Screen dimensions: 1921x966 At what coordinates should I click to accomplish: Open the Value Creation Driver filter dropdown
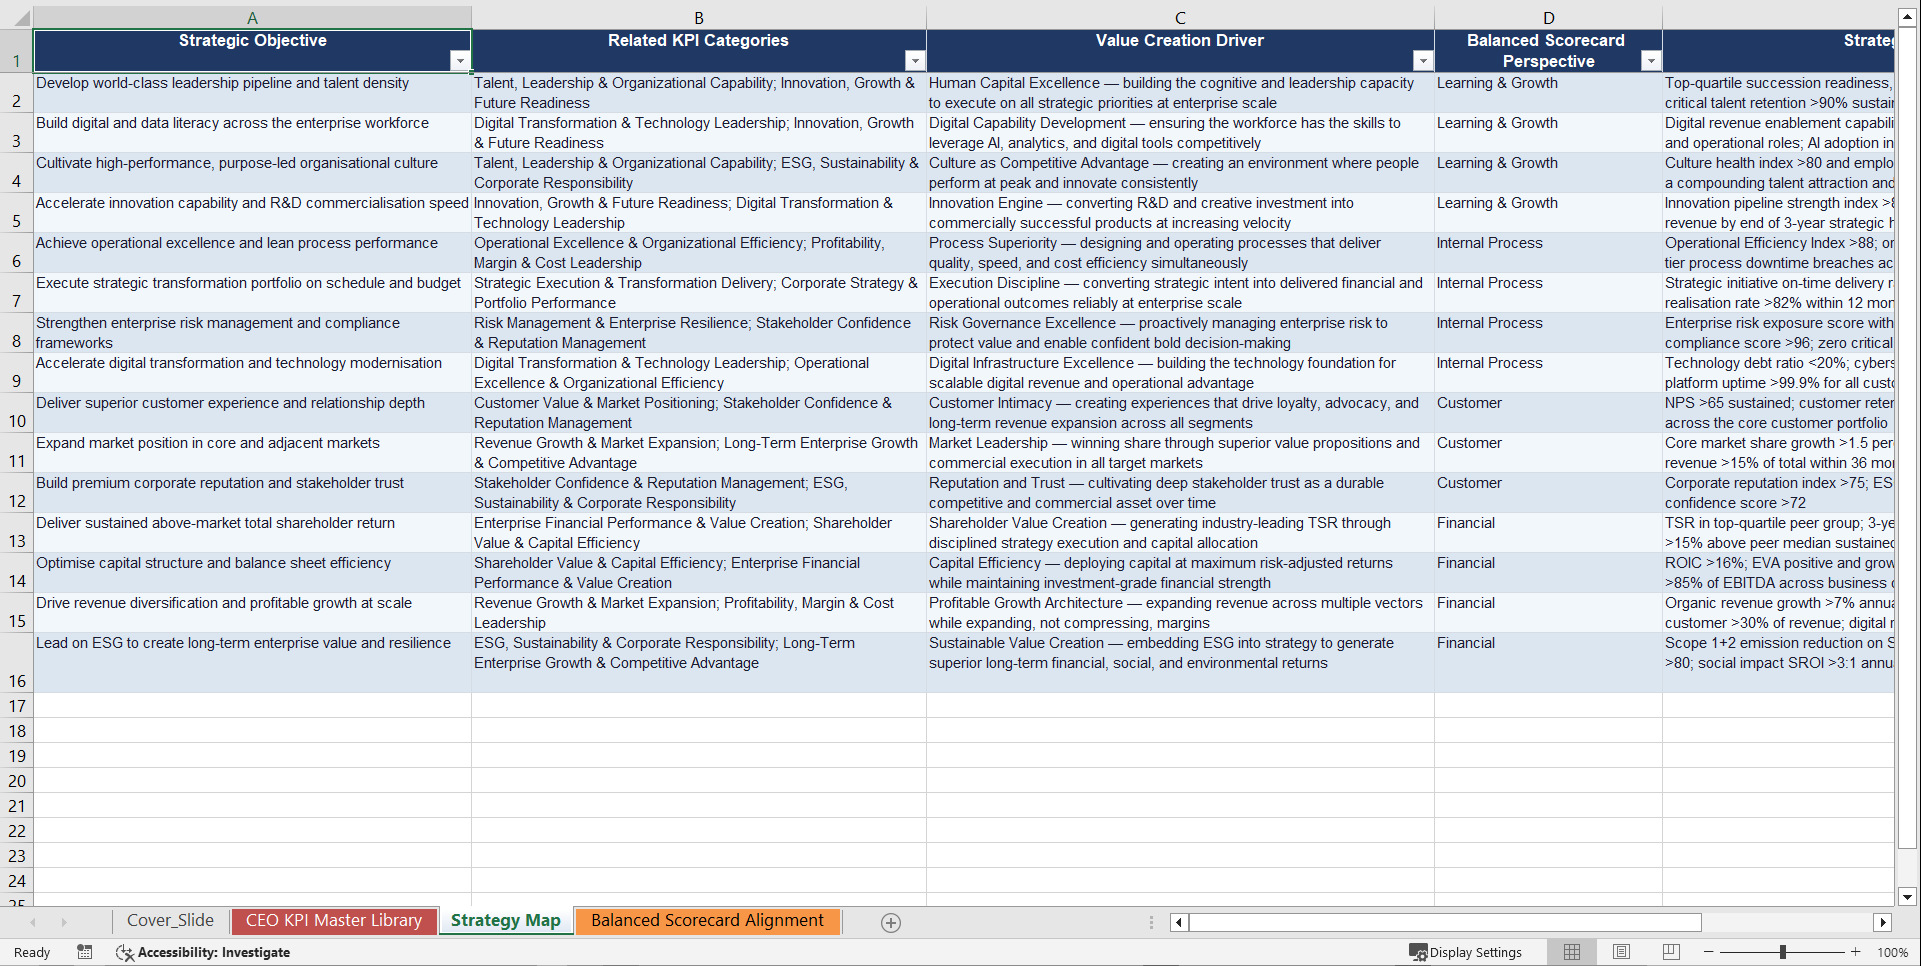(x=1422, y=61)
